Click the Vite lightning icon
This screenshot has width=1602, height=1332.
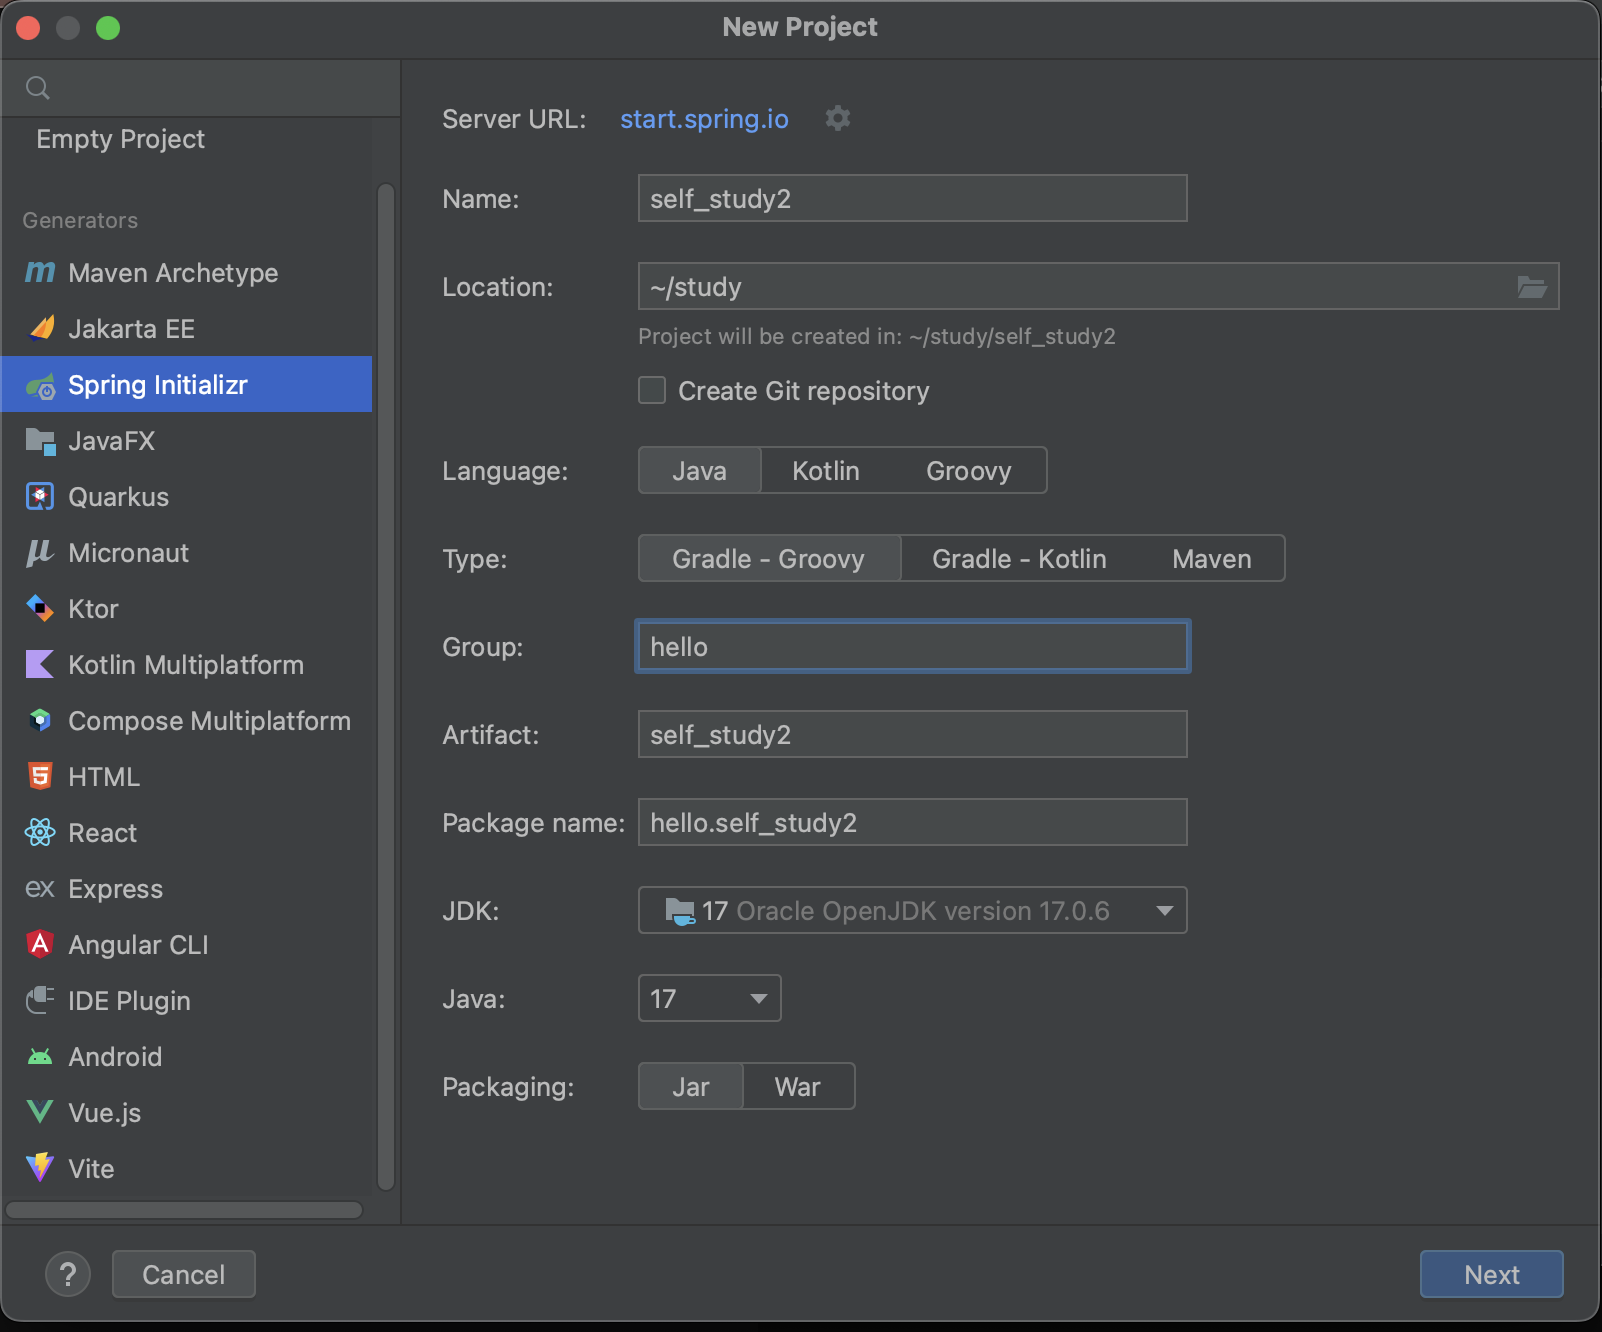[40, 1168]
